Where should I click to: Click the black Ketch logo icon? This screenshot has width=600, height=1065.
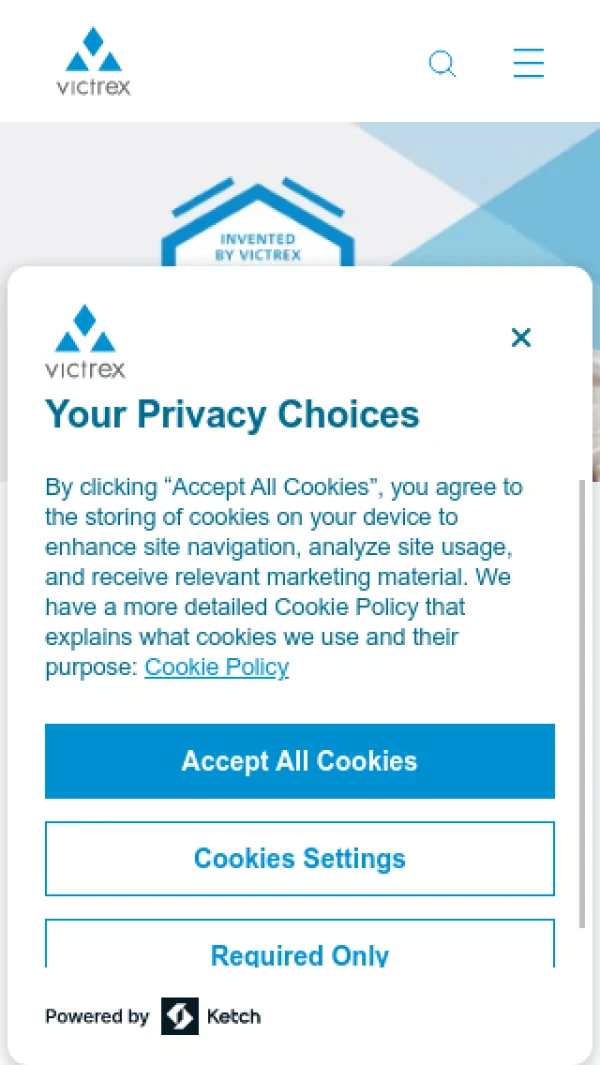pyautogui.click(x=180, y=1016)
